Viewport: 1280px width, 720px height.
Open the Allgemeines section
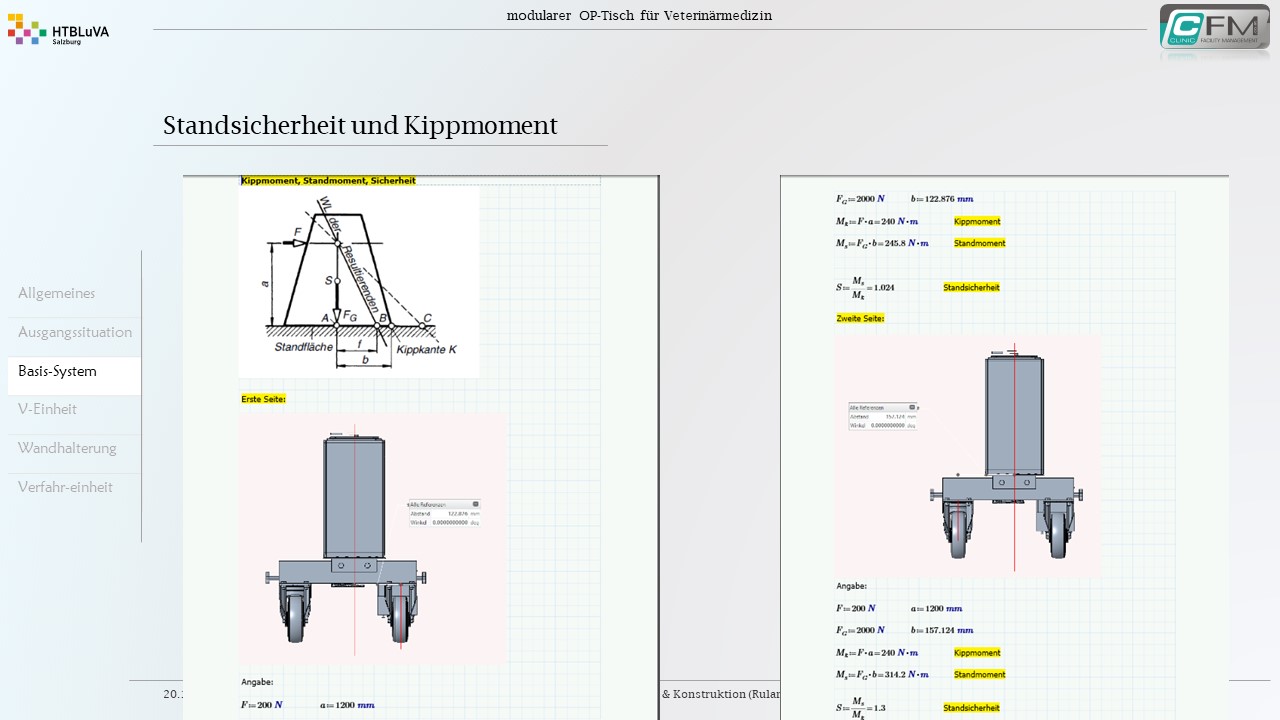[57, 293]
